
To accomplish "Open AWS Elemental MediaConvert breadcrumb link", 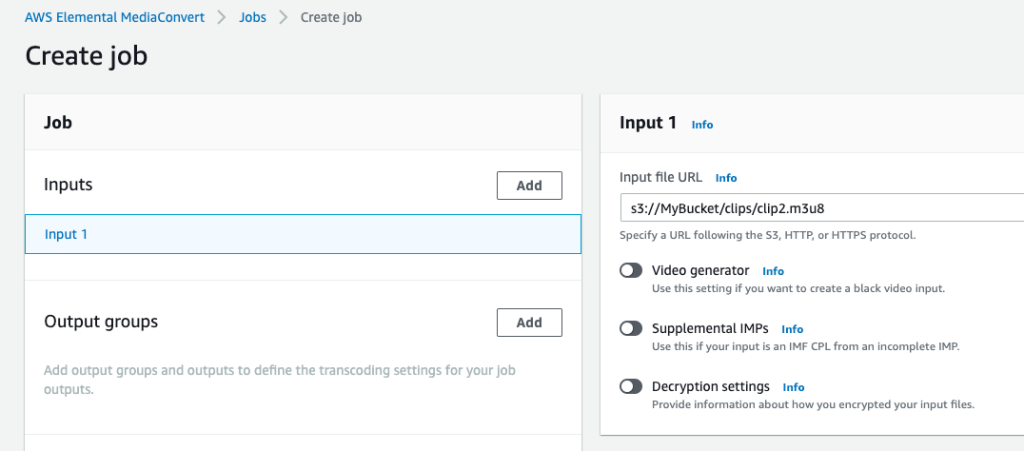I will (114, 18).
